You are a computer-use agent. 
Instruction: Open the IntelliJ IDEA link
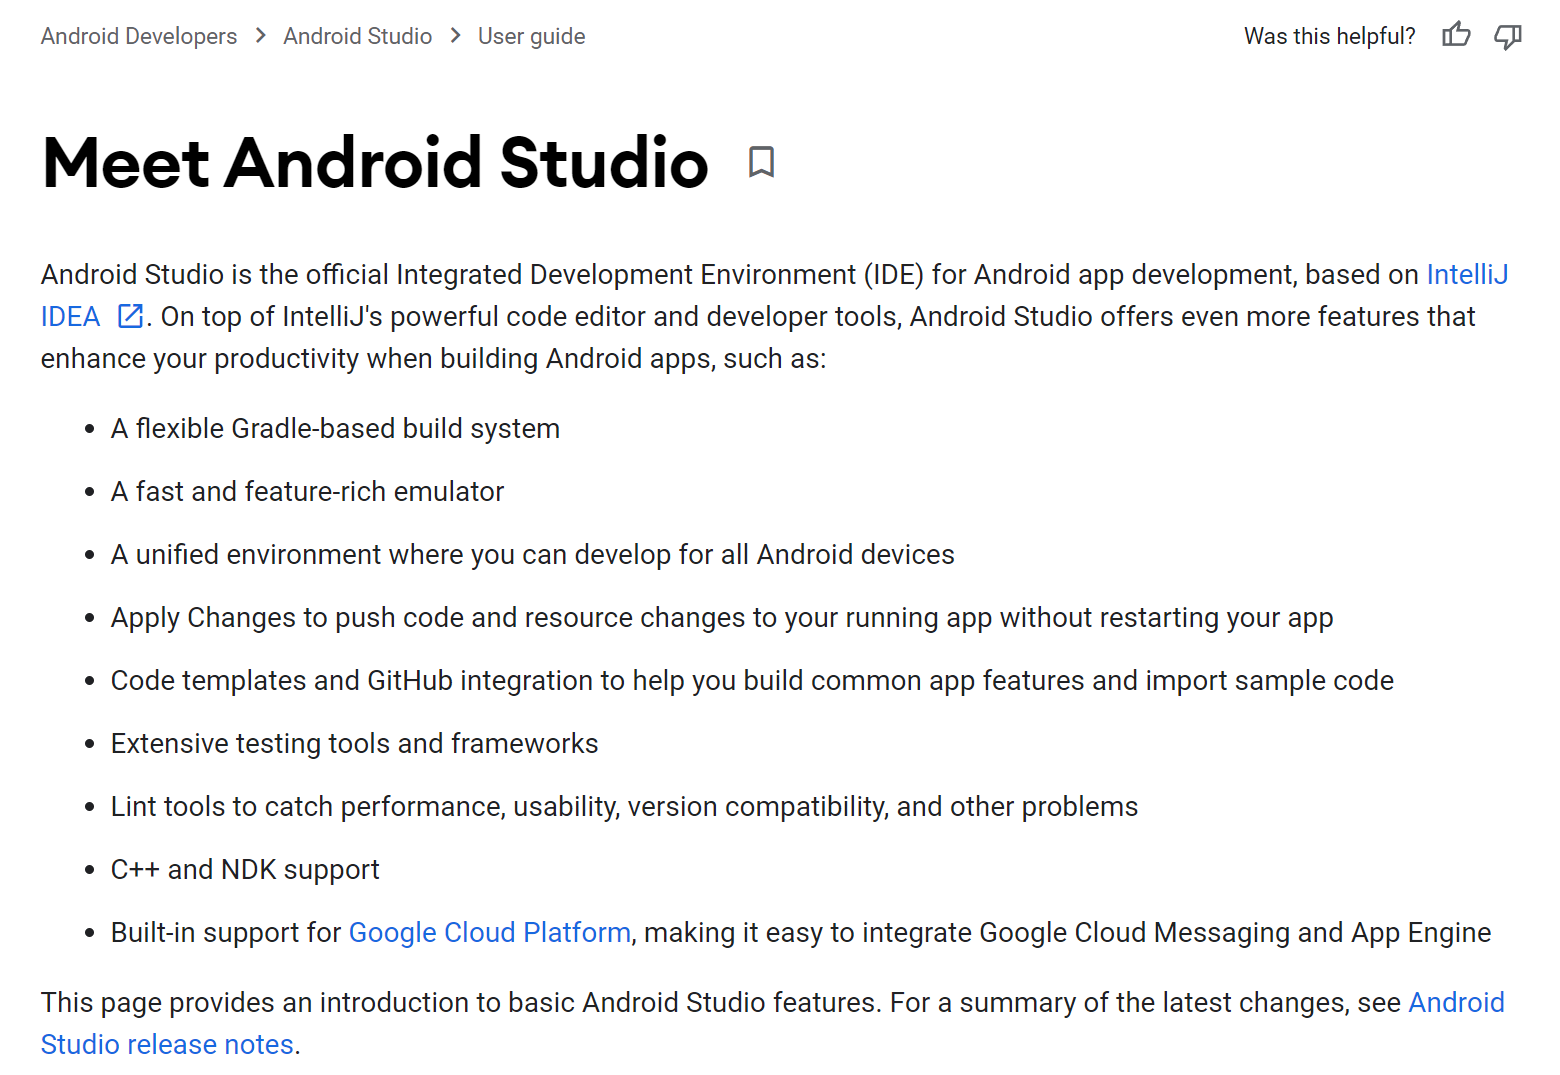pos(1467,274)
